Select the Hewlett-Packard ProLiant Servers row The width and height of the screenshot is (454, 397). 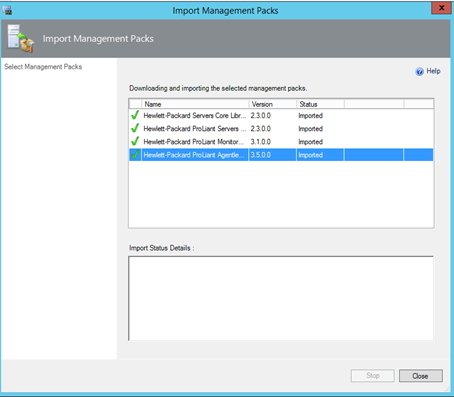[281, 129]
